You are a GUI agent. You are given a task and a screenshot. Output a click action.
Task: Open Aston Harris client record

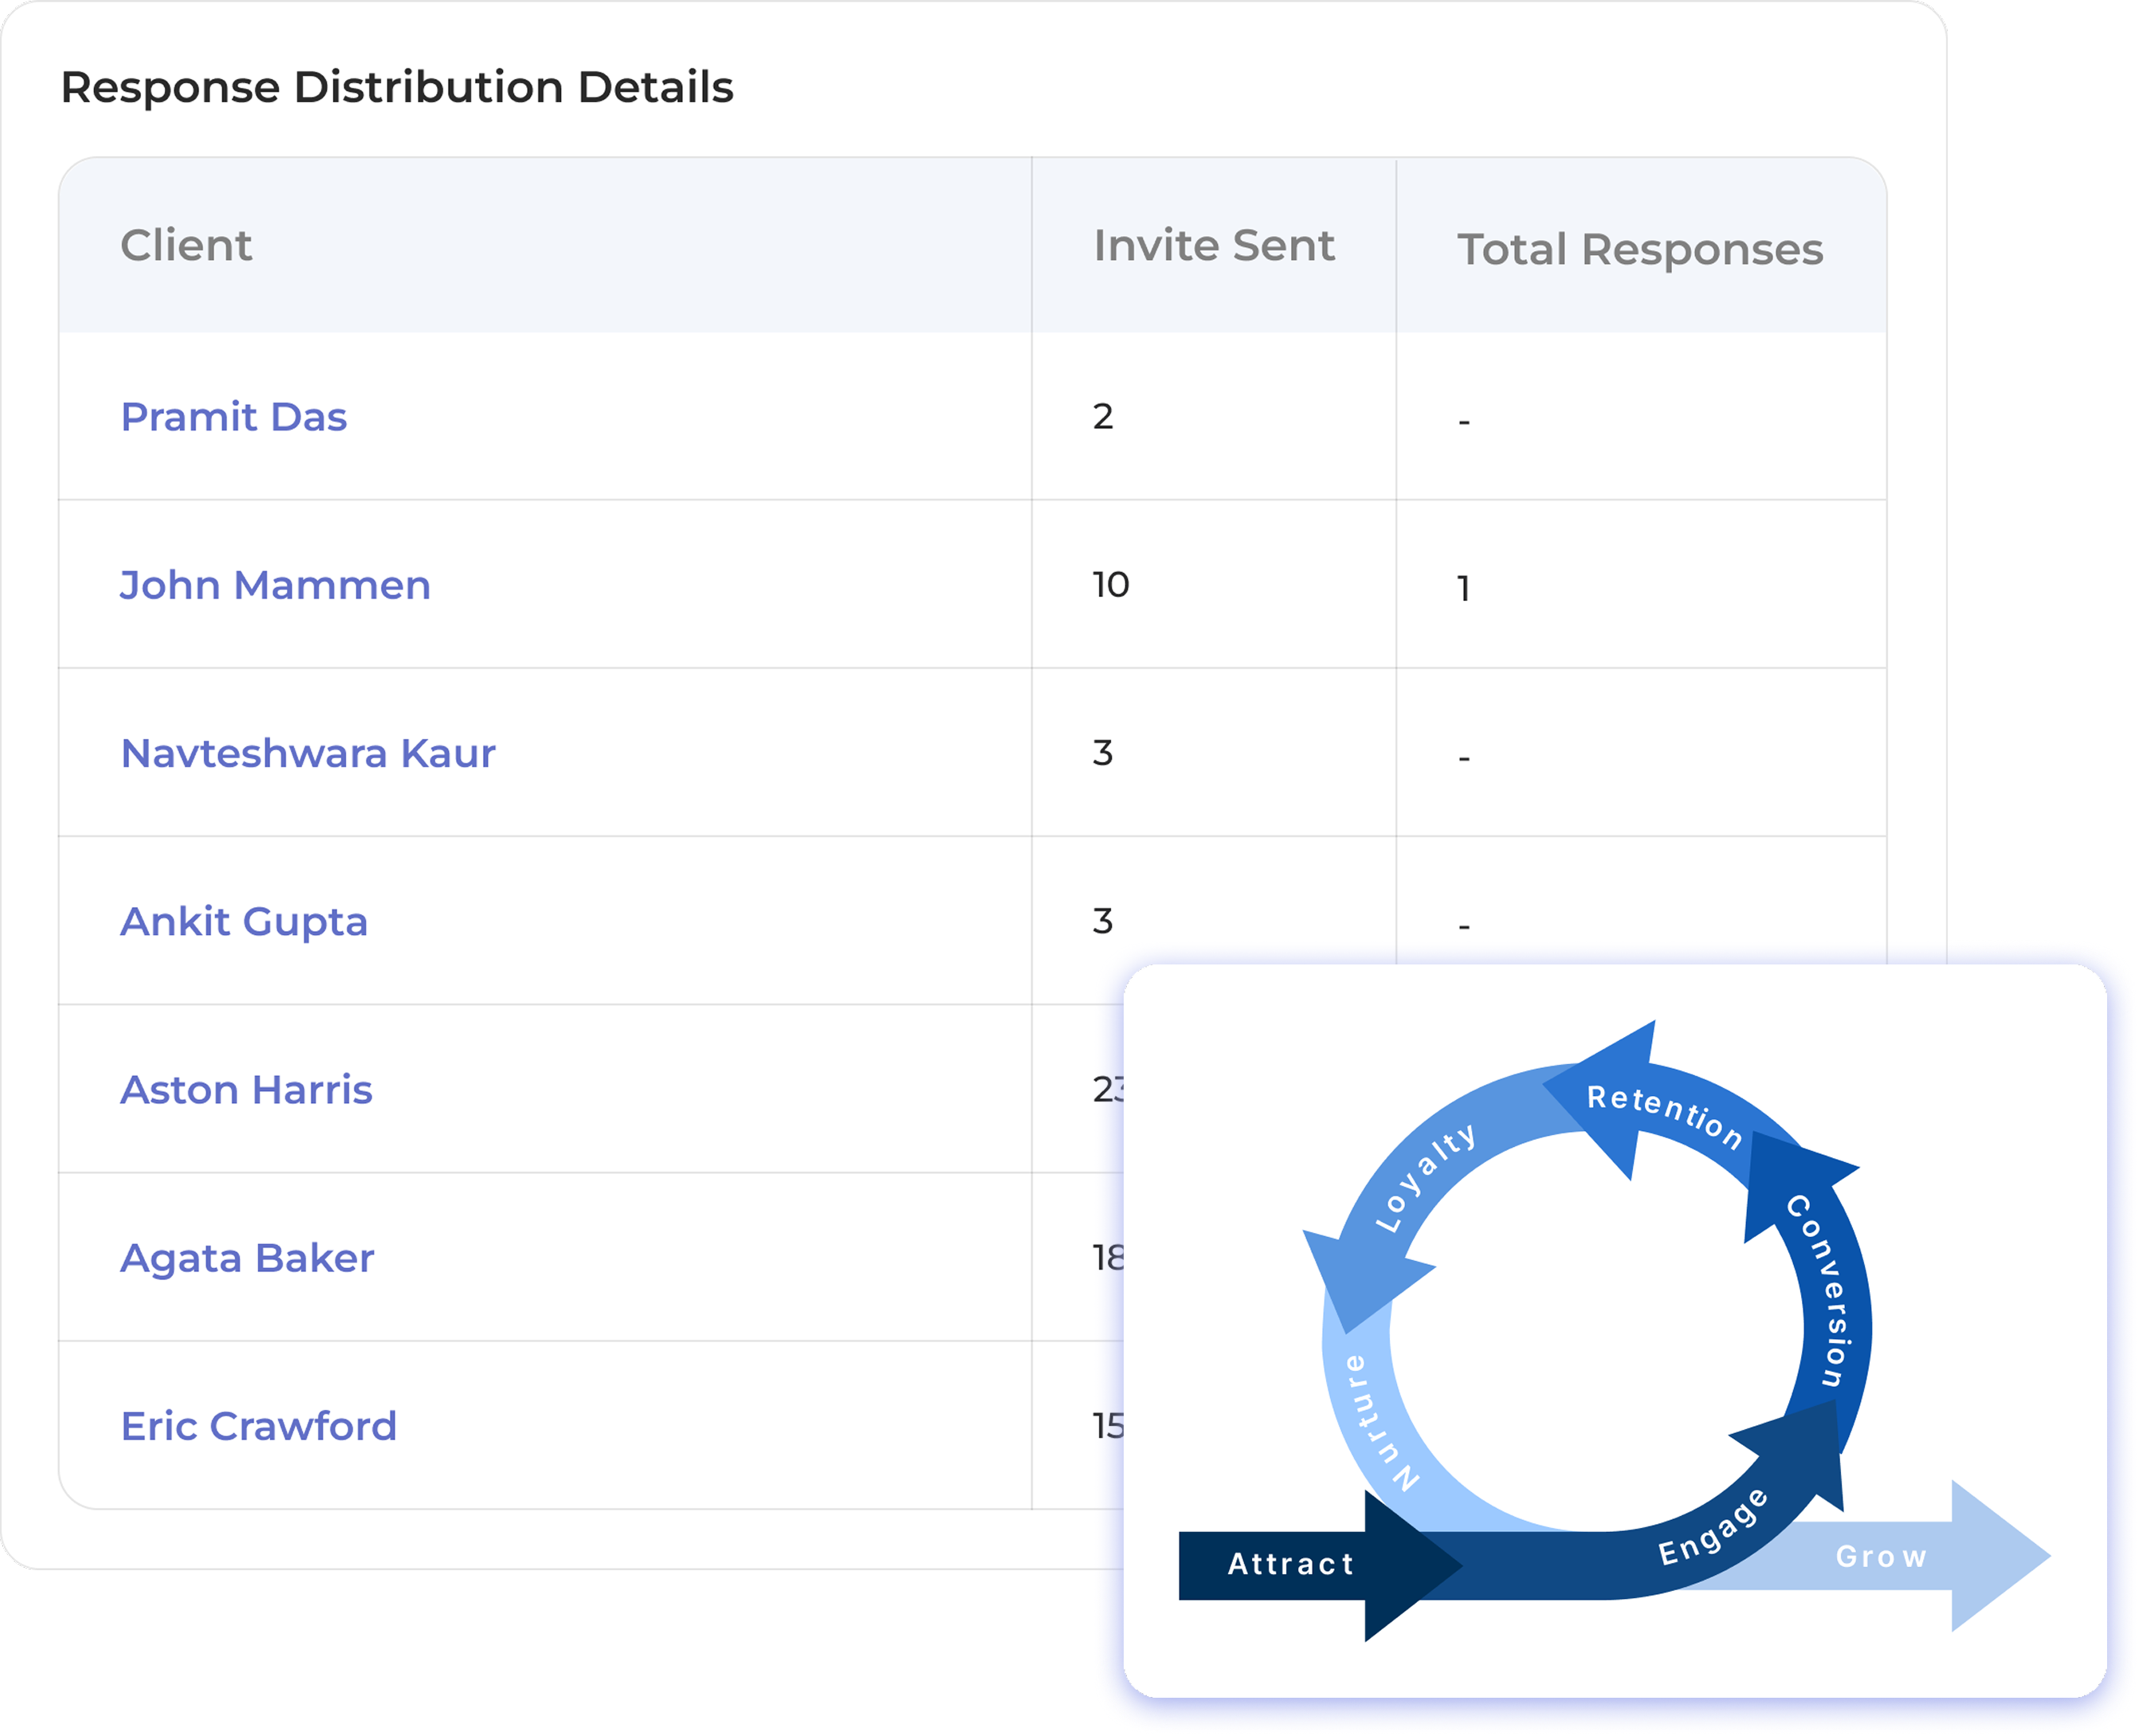[246, 1089]
